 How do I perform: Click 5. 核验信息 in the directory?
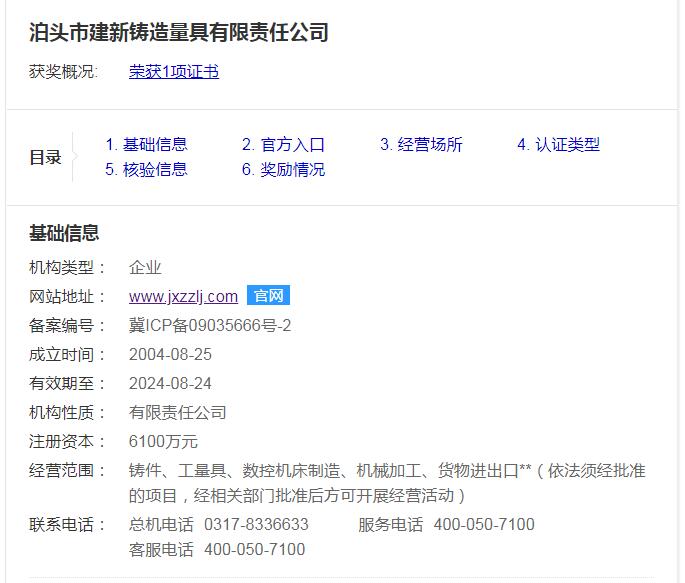(146, 169)
